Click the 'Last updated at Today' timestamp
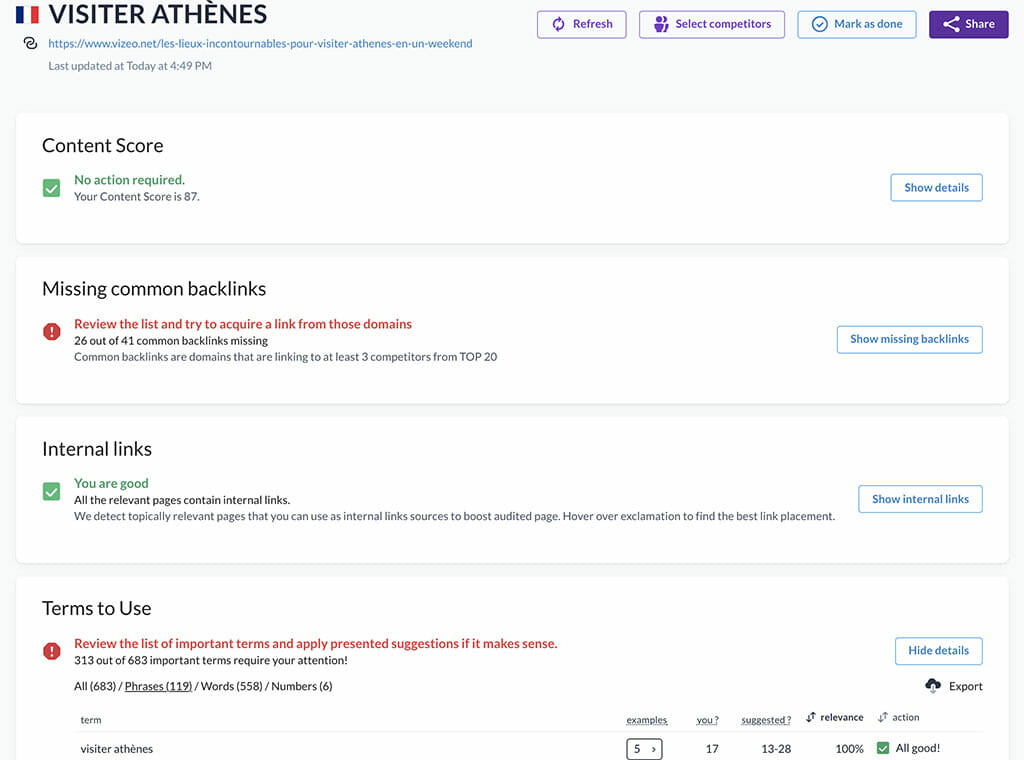The width and height of the screenshot is (1024, 760). tap(129, 65)
